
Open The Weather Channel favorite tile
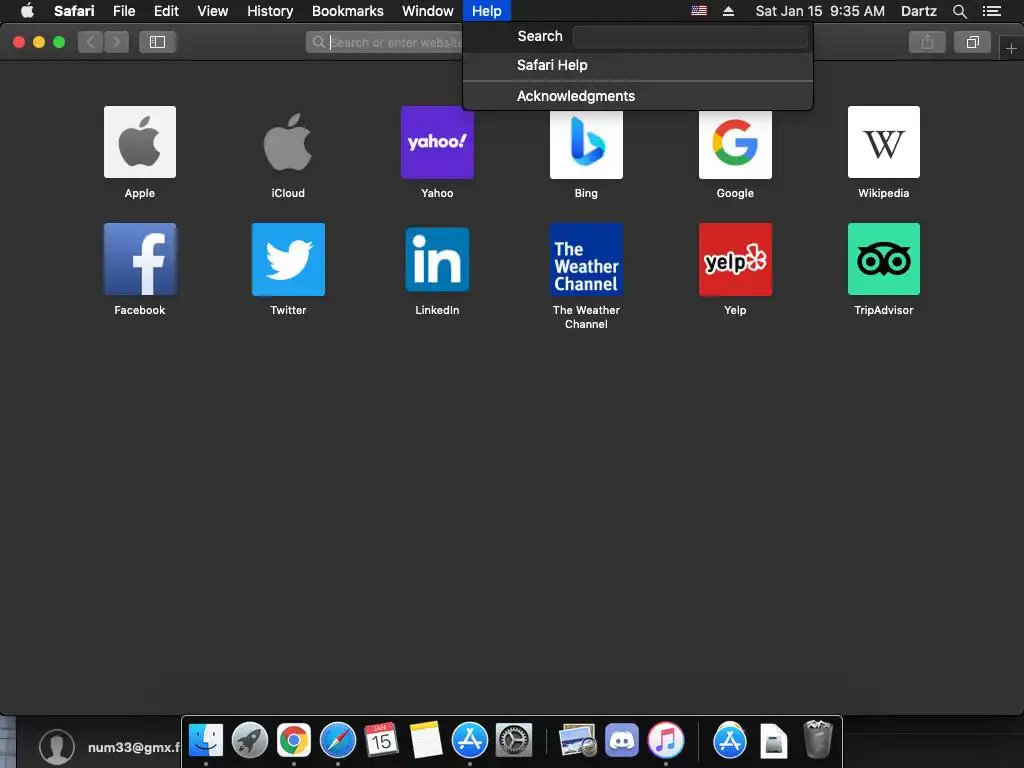[x=586, y=259]
